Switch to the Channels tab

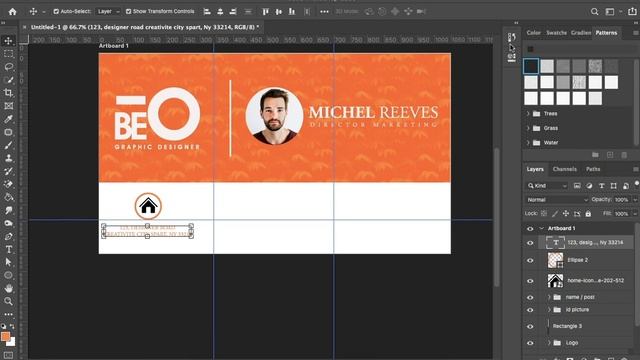click(564, 169)
